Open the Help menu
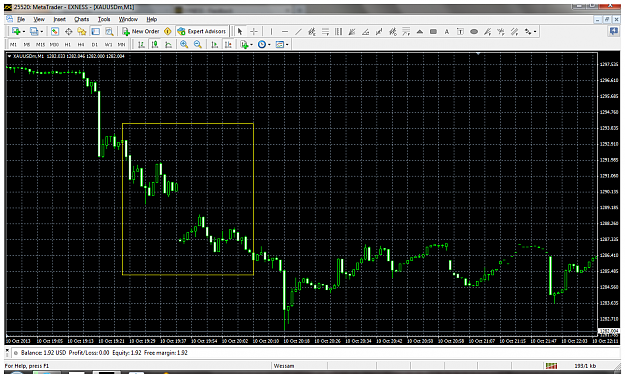 tap(151, 19)
